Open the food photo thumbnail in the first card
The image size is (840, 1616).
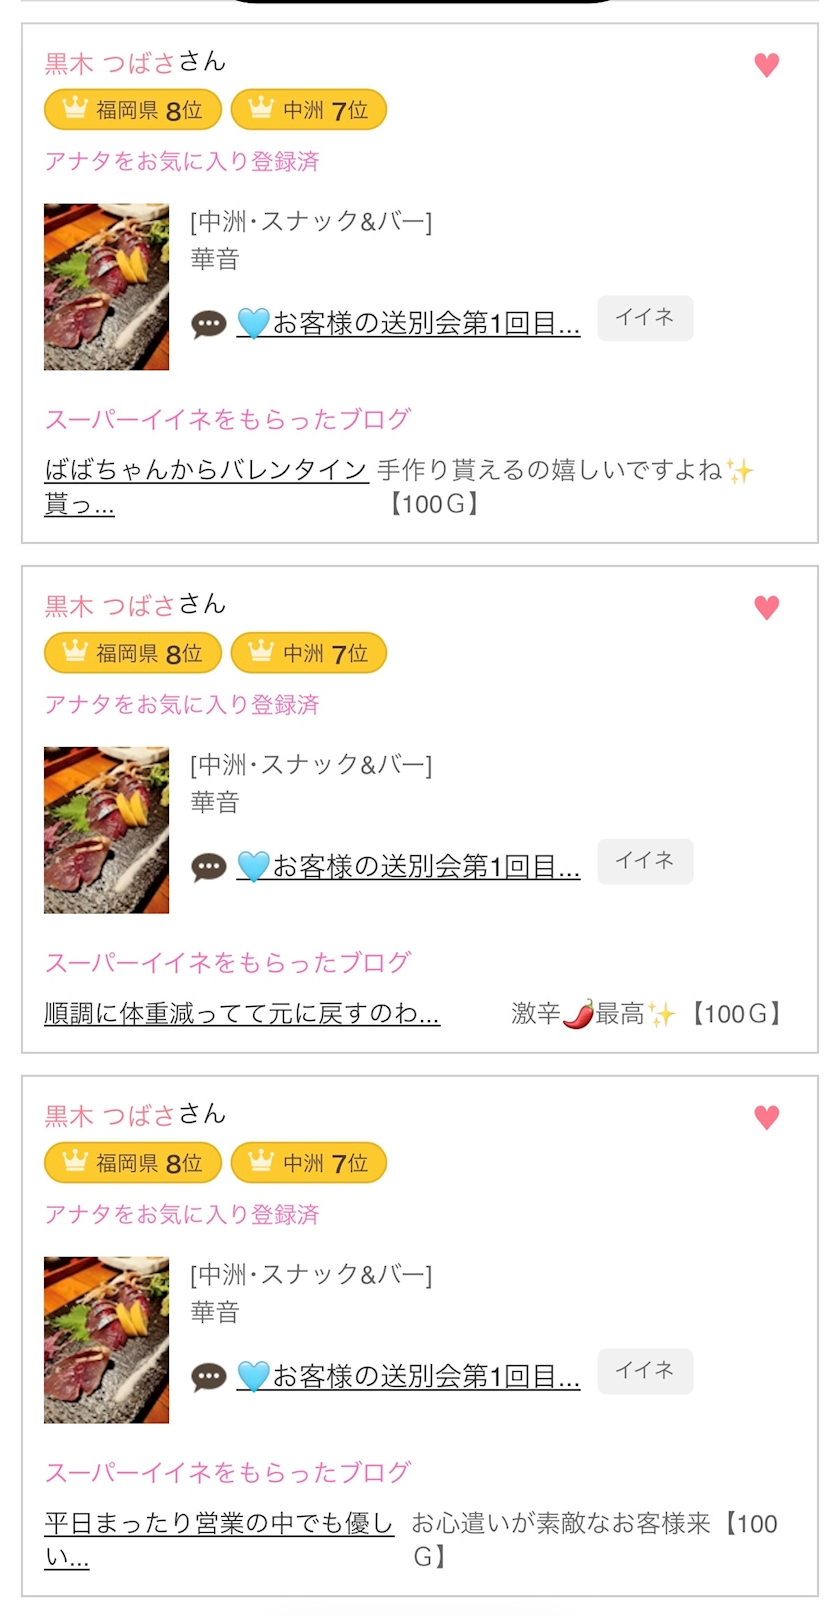pos(106,287)
